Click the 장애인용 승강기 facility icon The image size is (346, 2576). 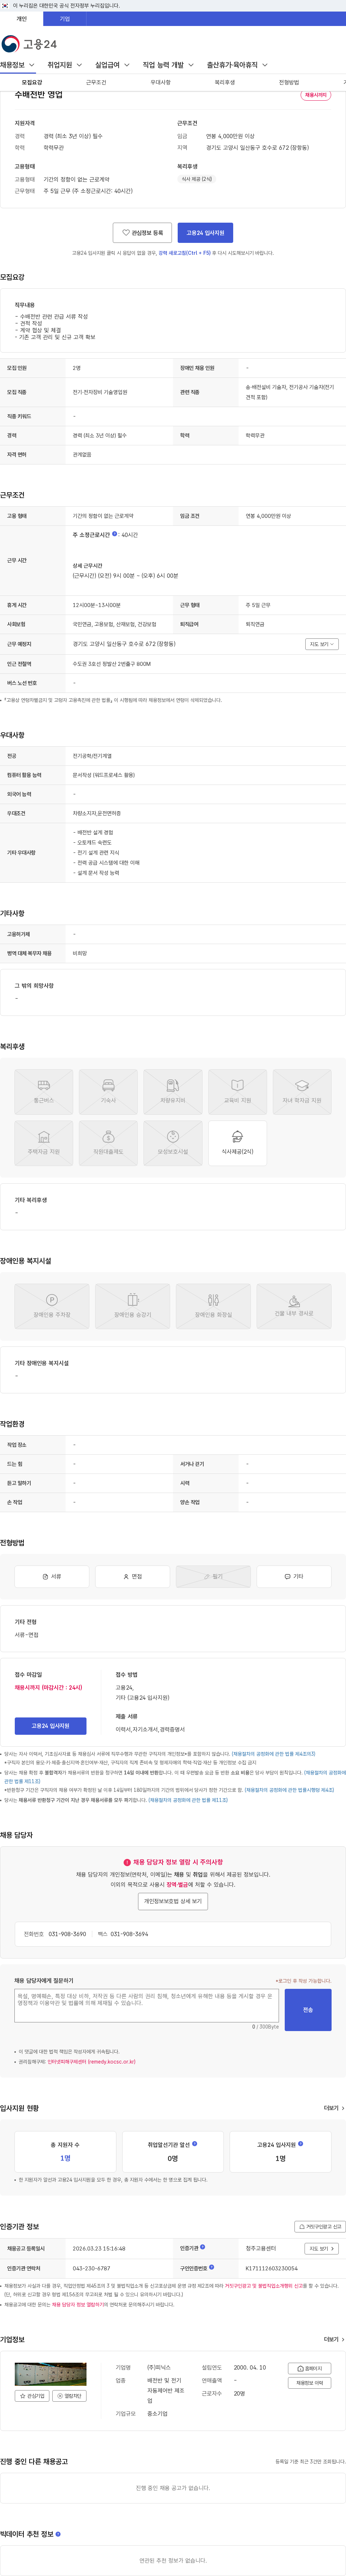(132, 1306)
